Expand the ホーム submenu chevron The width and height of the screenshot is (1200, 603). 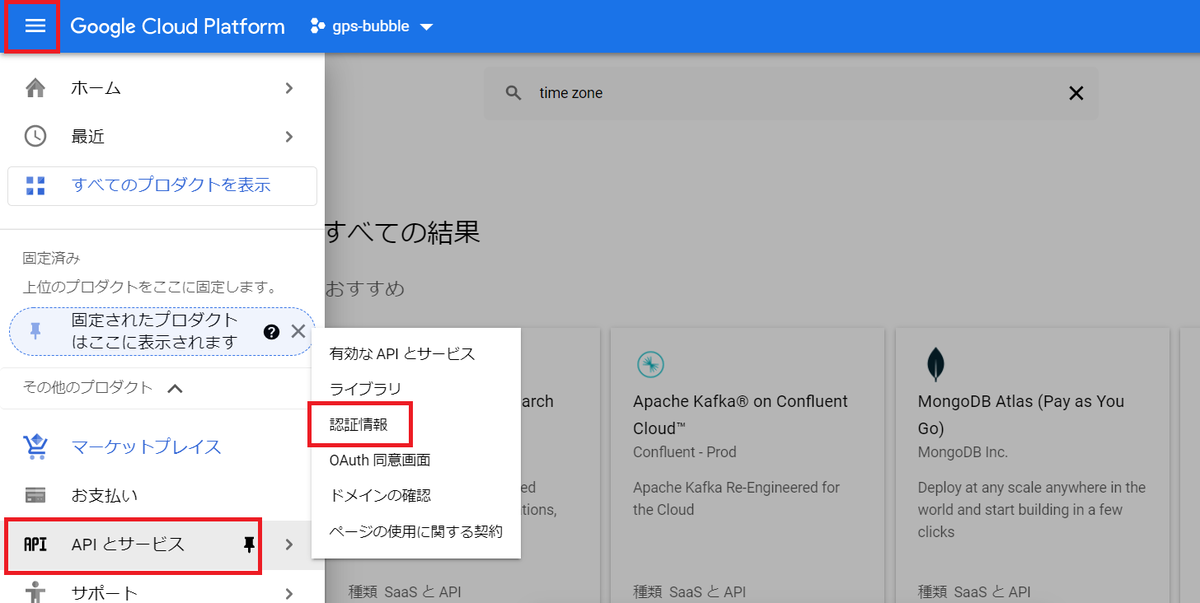point(289,88)
